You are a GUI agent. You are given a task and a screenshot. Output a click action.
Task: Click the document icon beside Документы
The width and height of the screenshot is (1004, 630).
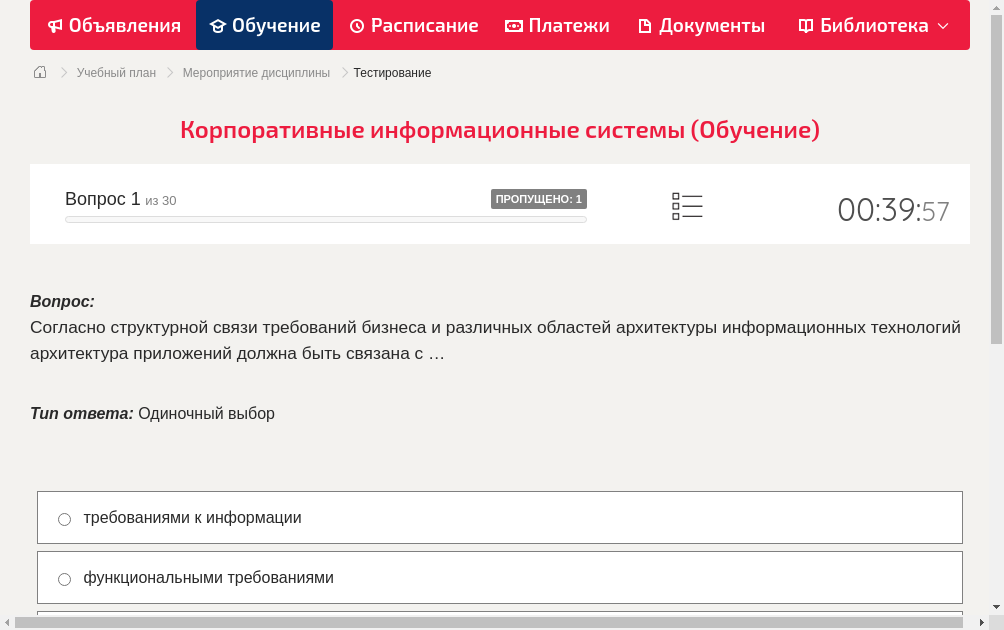tap(645, 26)
